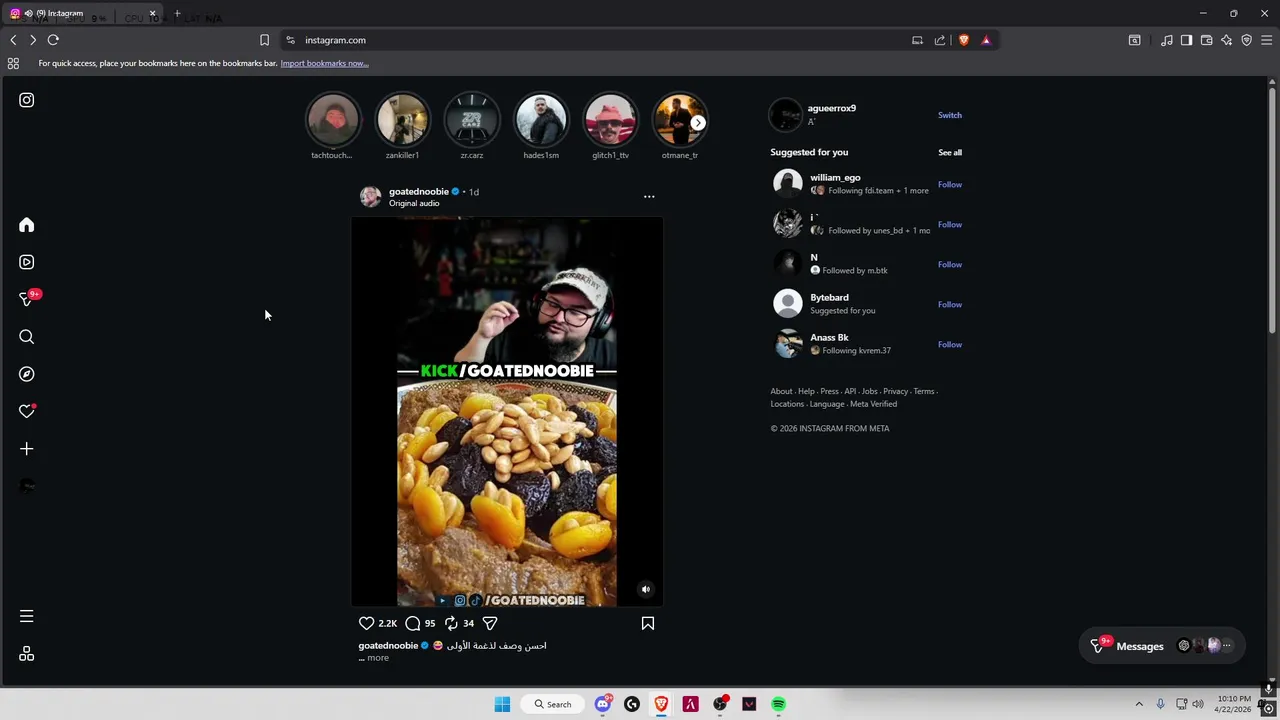
Task: Open comments on the goatednoobie post
Action: pos(413,623)
